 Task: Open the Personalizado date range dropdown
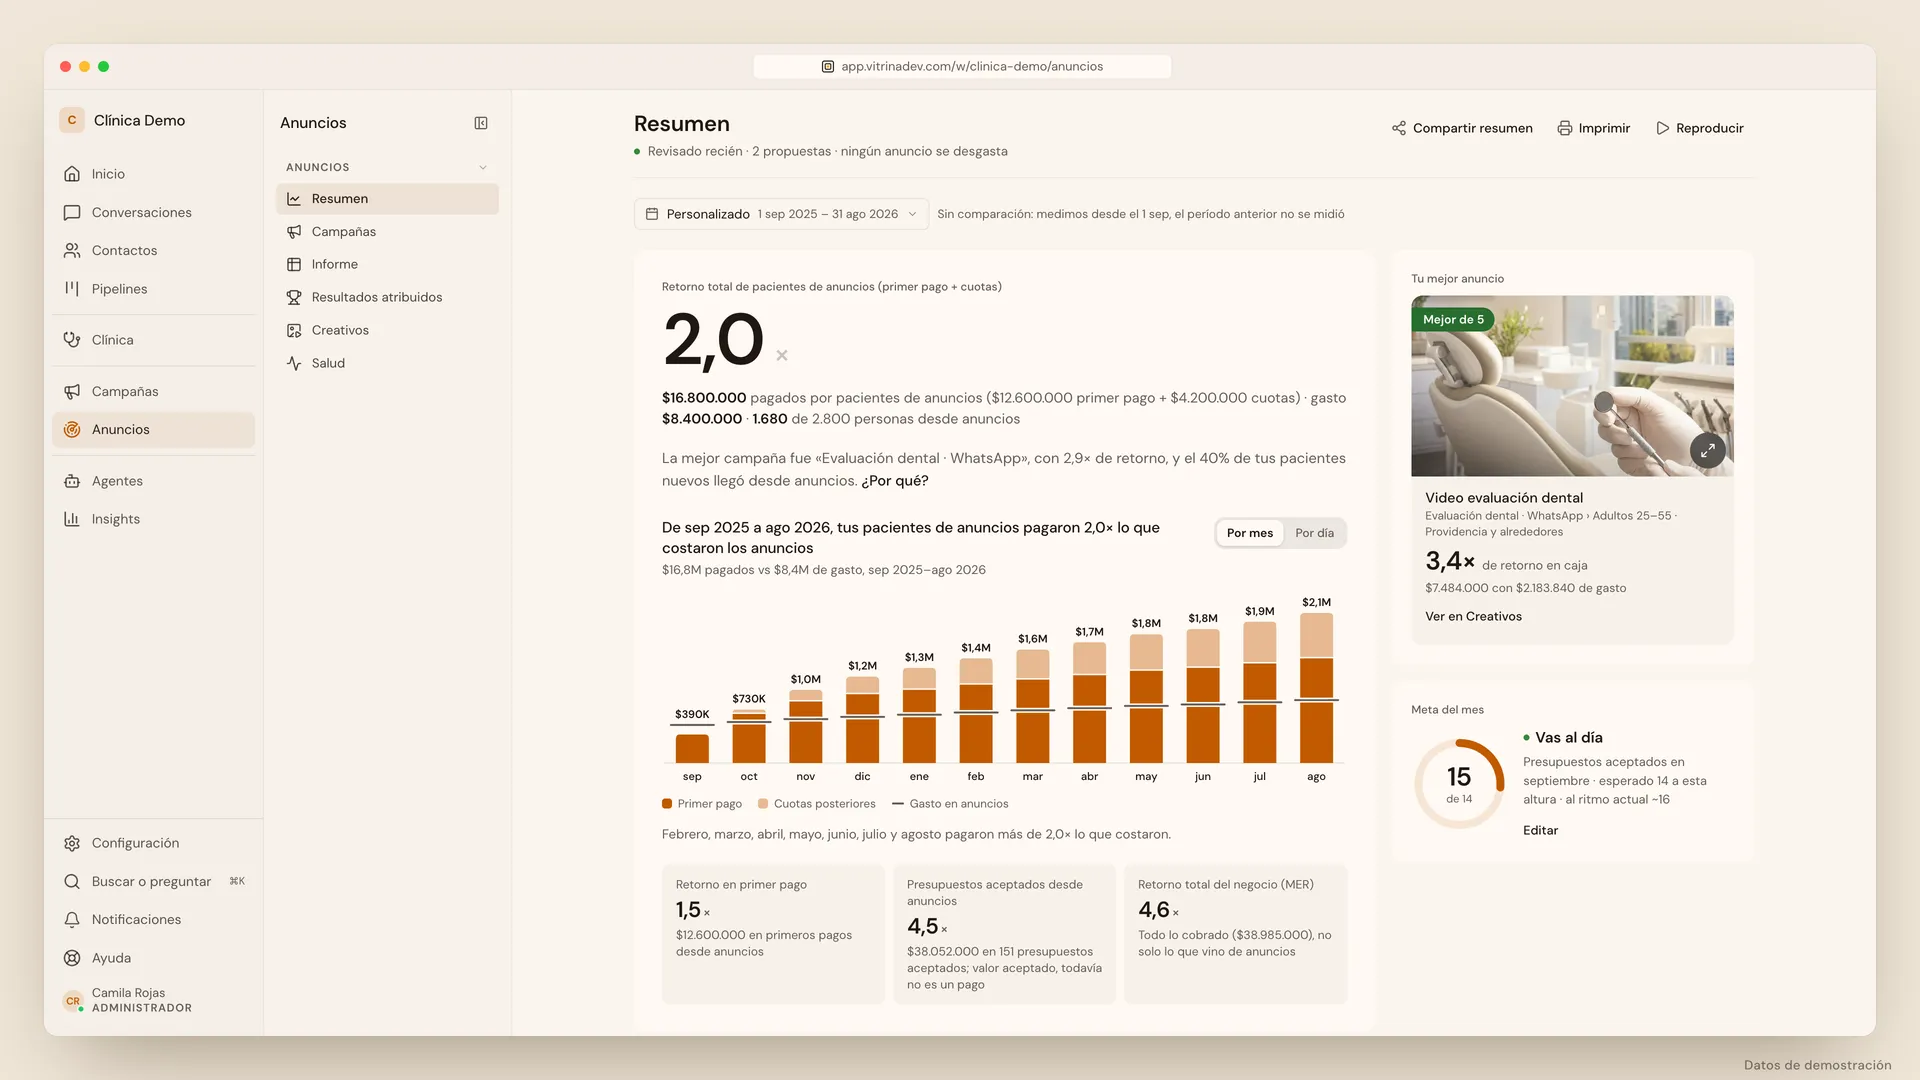pos(781,214)
